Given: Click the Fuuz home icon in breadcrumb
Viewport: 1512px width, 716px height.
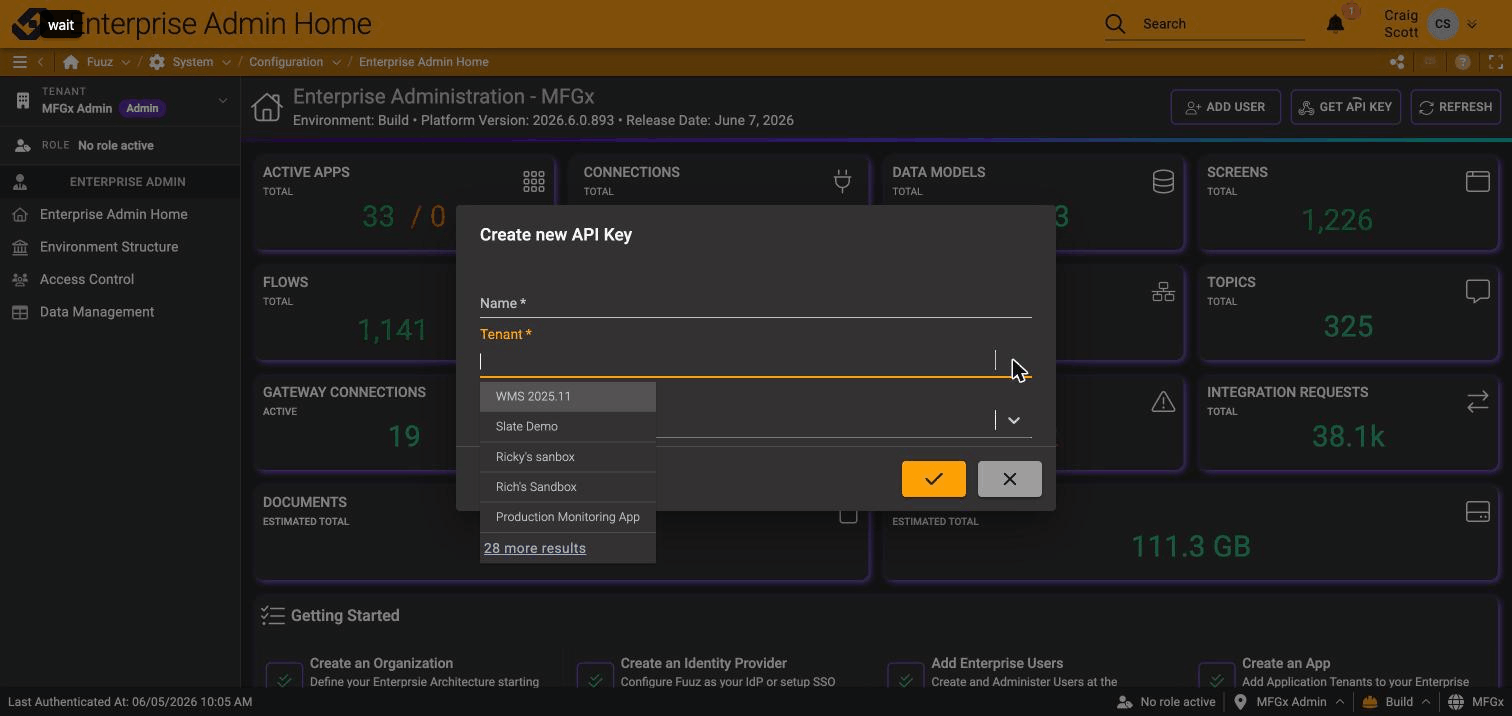Looking at the screenshot, I should tap(70, 62).
